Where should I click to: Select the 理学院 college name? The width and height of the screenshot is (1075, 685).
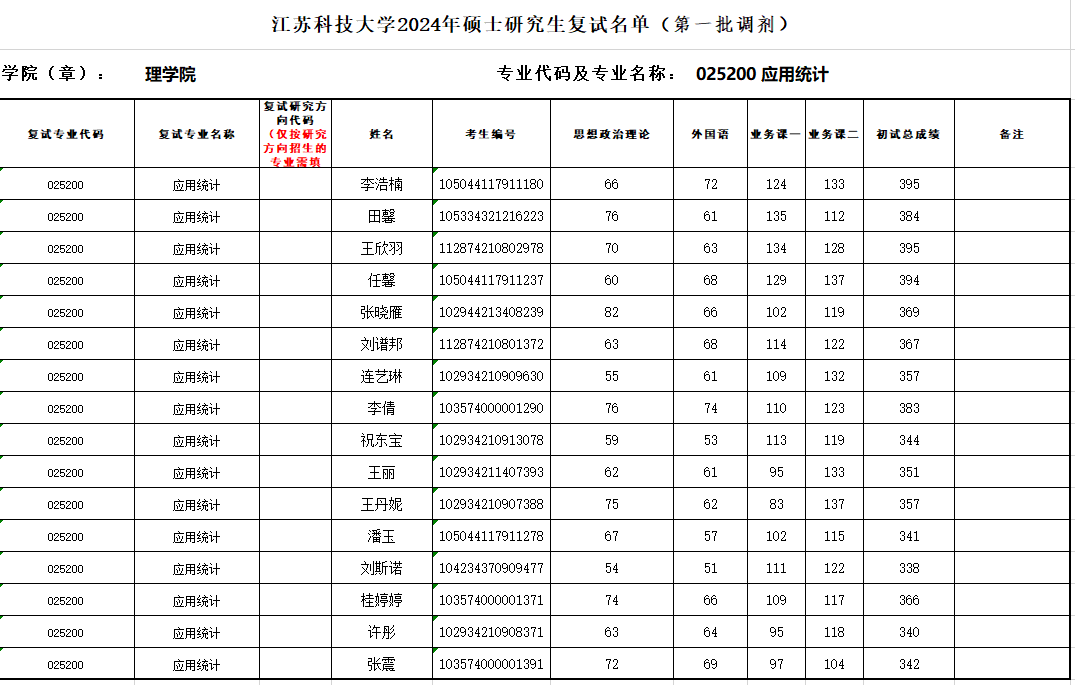pyautogui.click(x=170, y=74)
